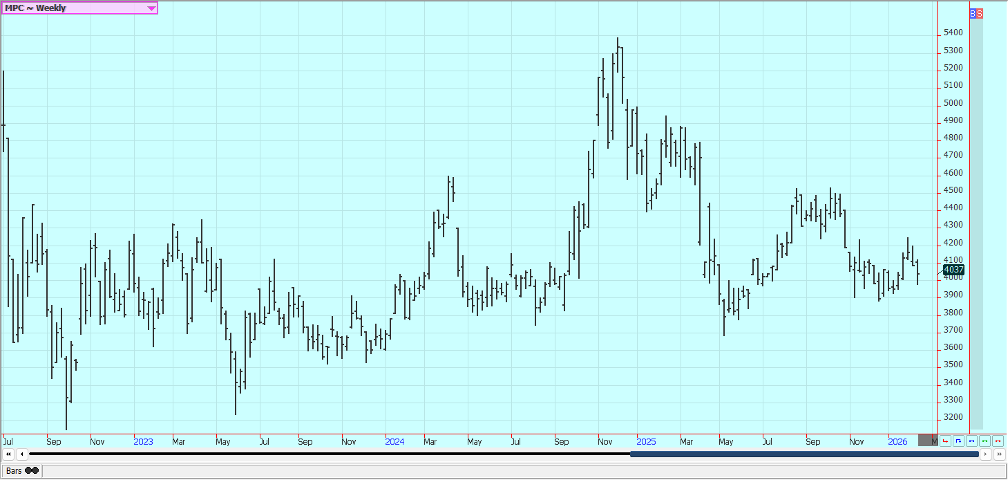Click the MPC ~ Weekly chart title
The width and height of the screenshot is (1008, 480).
40,8
